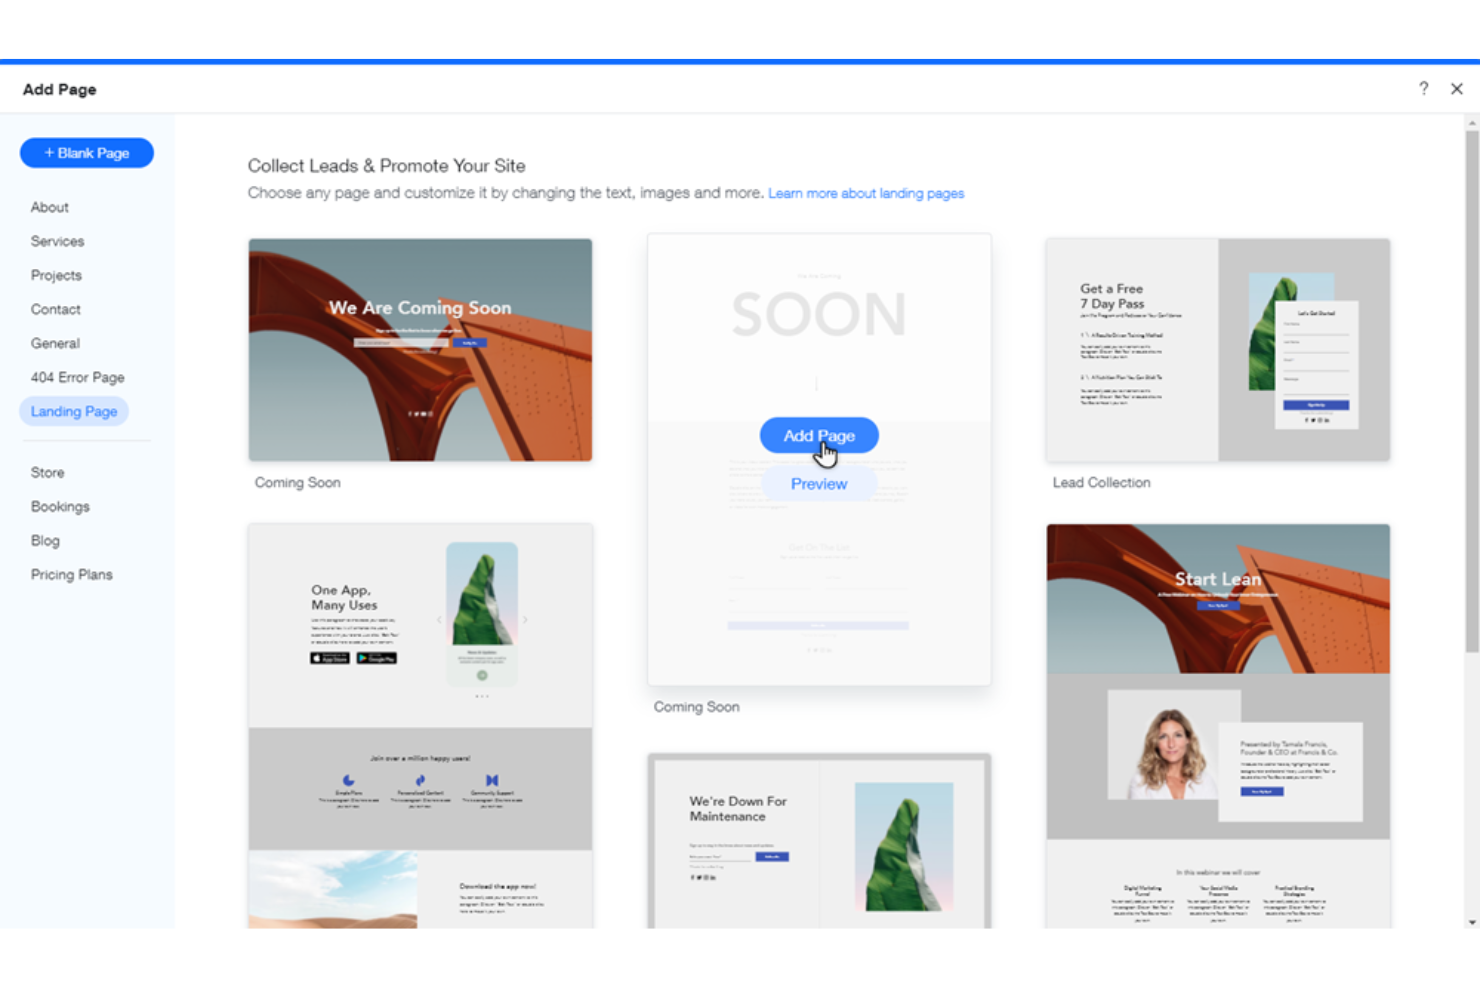
Task: Click the + Blank Page button
Action: tap(86, 152)
